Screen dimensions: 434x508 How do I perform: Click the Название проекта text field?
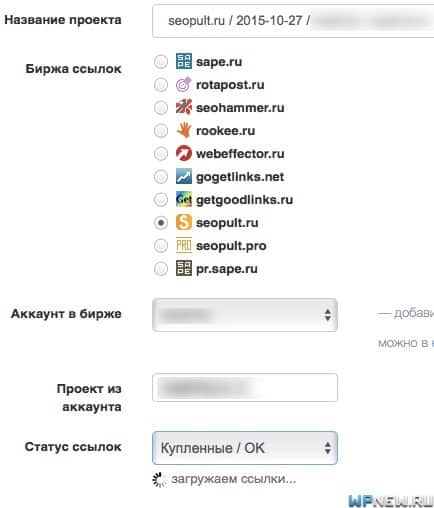[x=293, y=21]
